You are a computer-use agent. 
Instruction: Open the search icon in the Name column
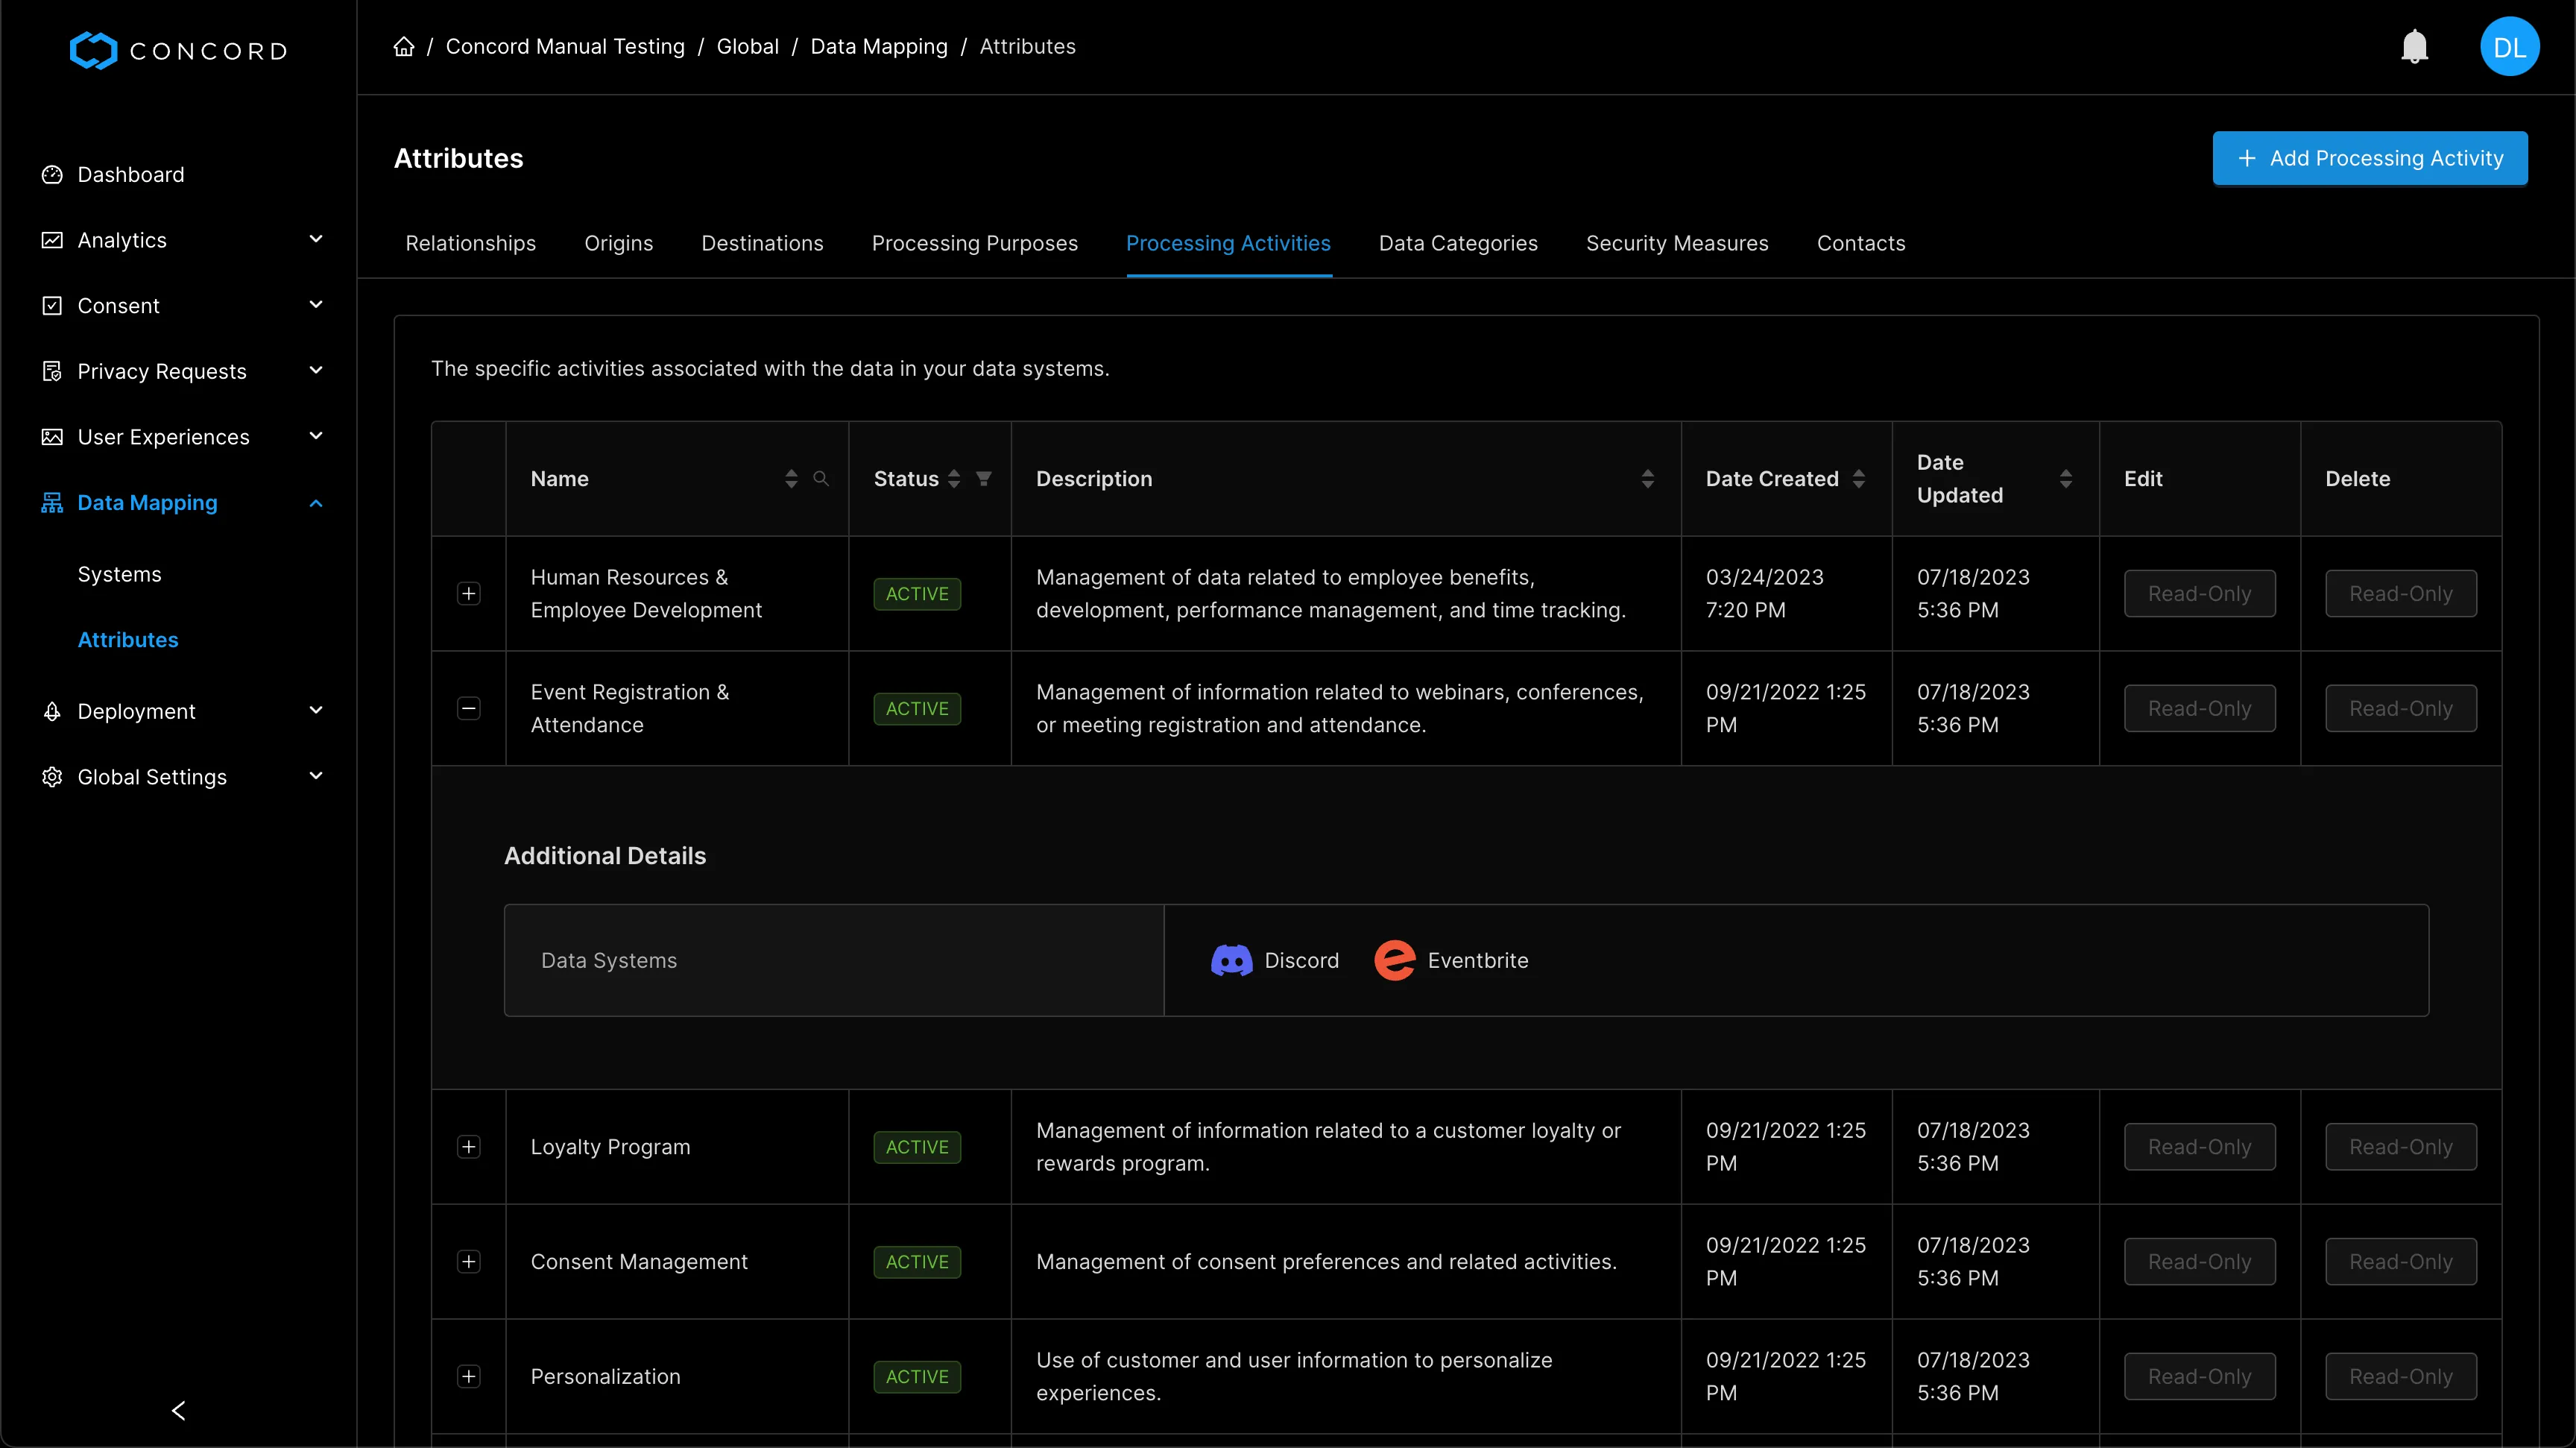tap(820, 479)
